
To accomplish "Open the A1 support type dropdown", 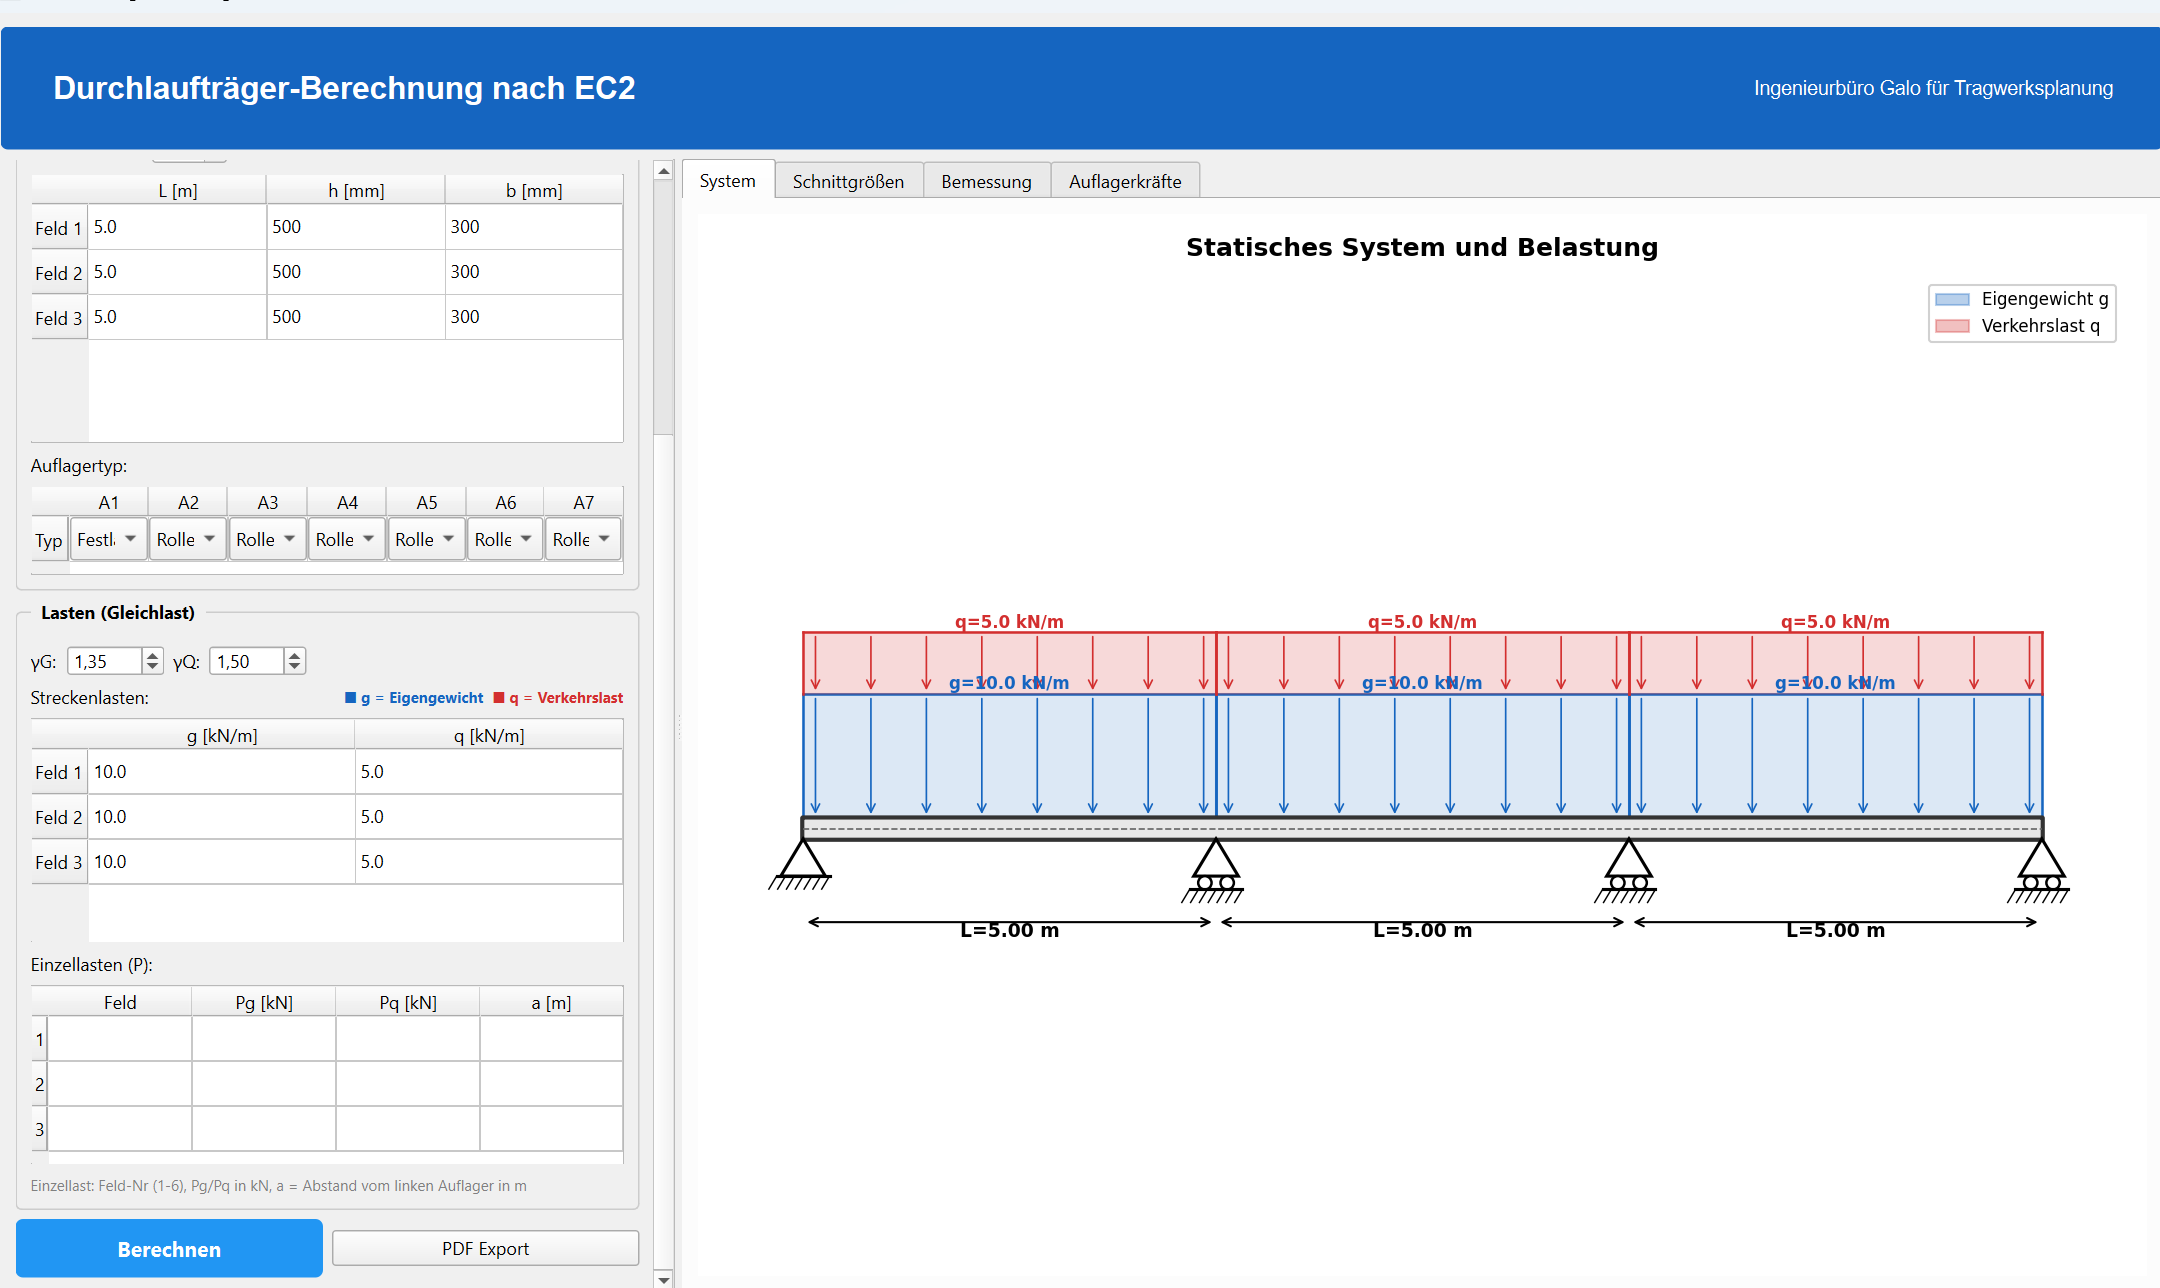I will (x=108, y=540).
